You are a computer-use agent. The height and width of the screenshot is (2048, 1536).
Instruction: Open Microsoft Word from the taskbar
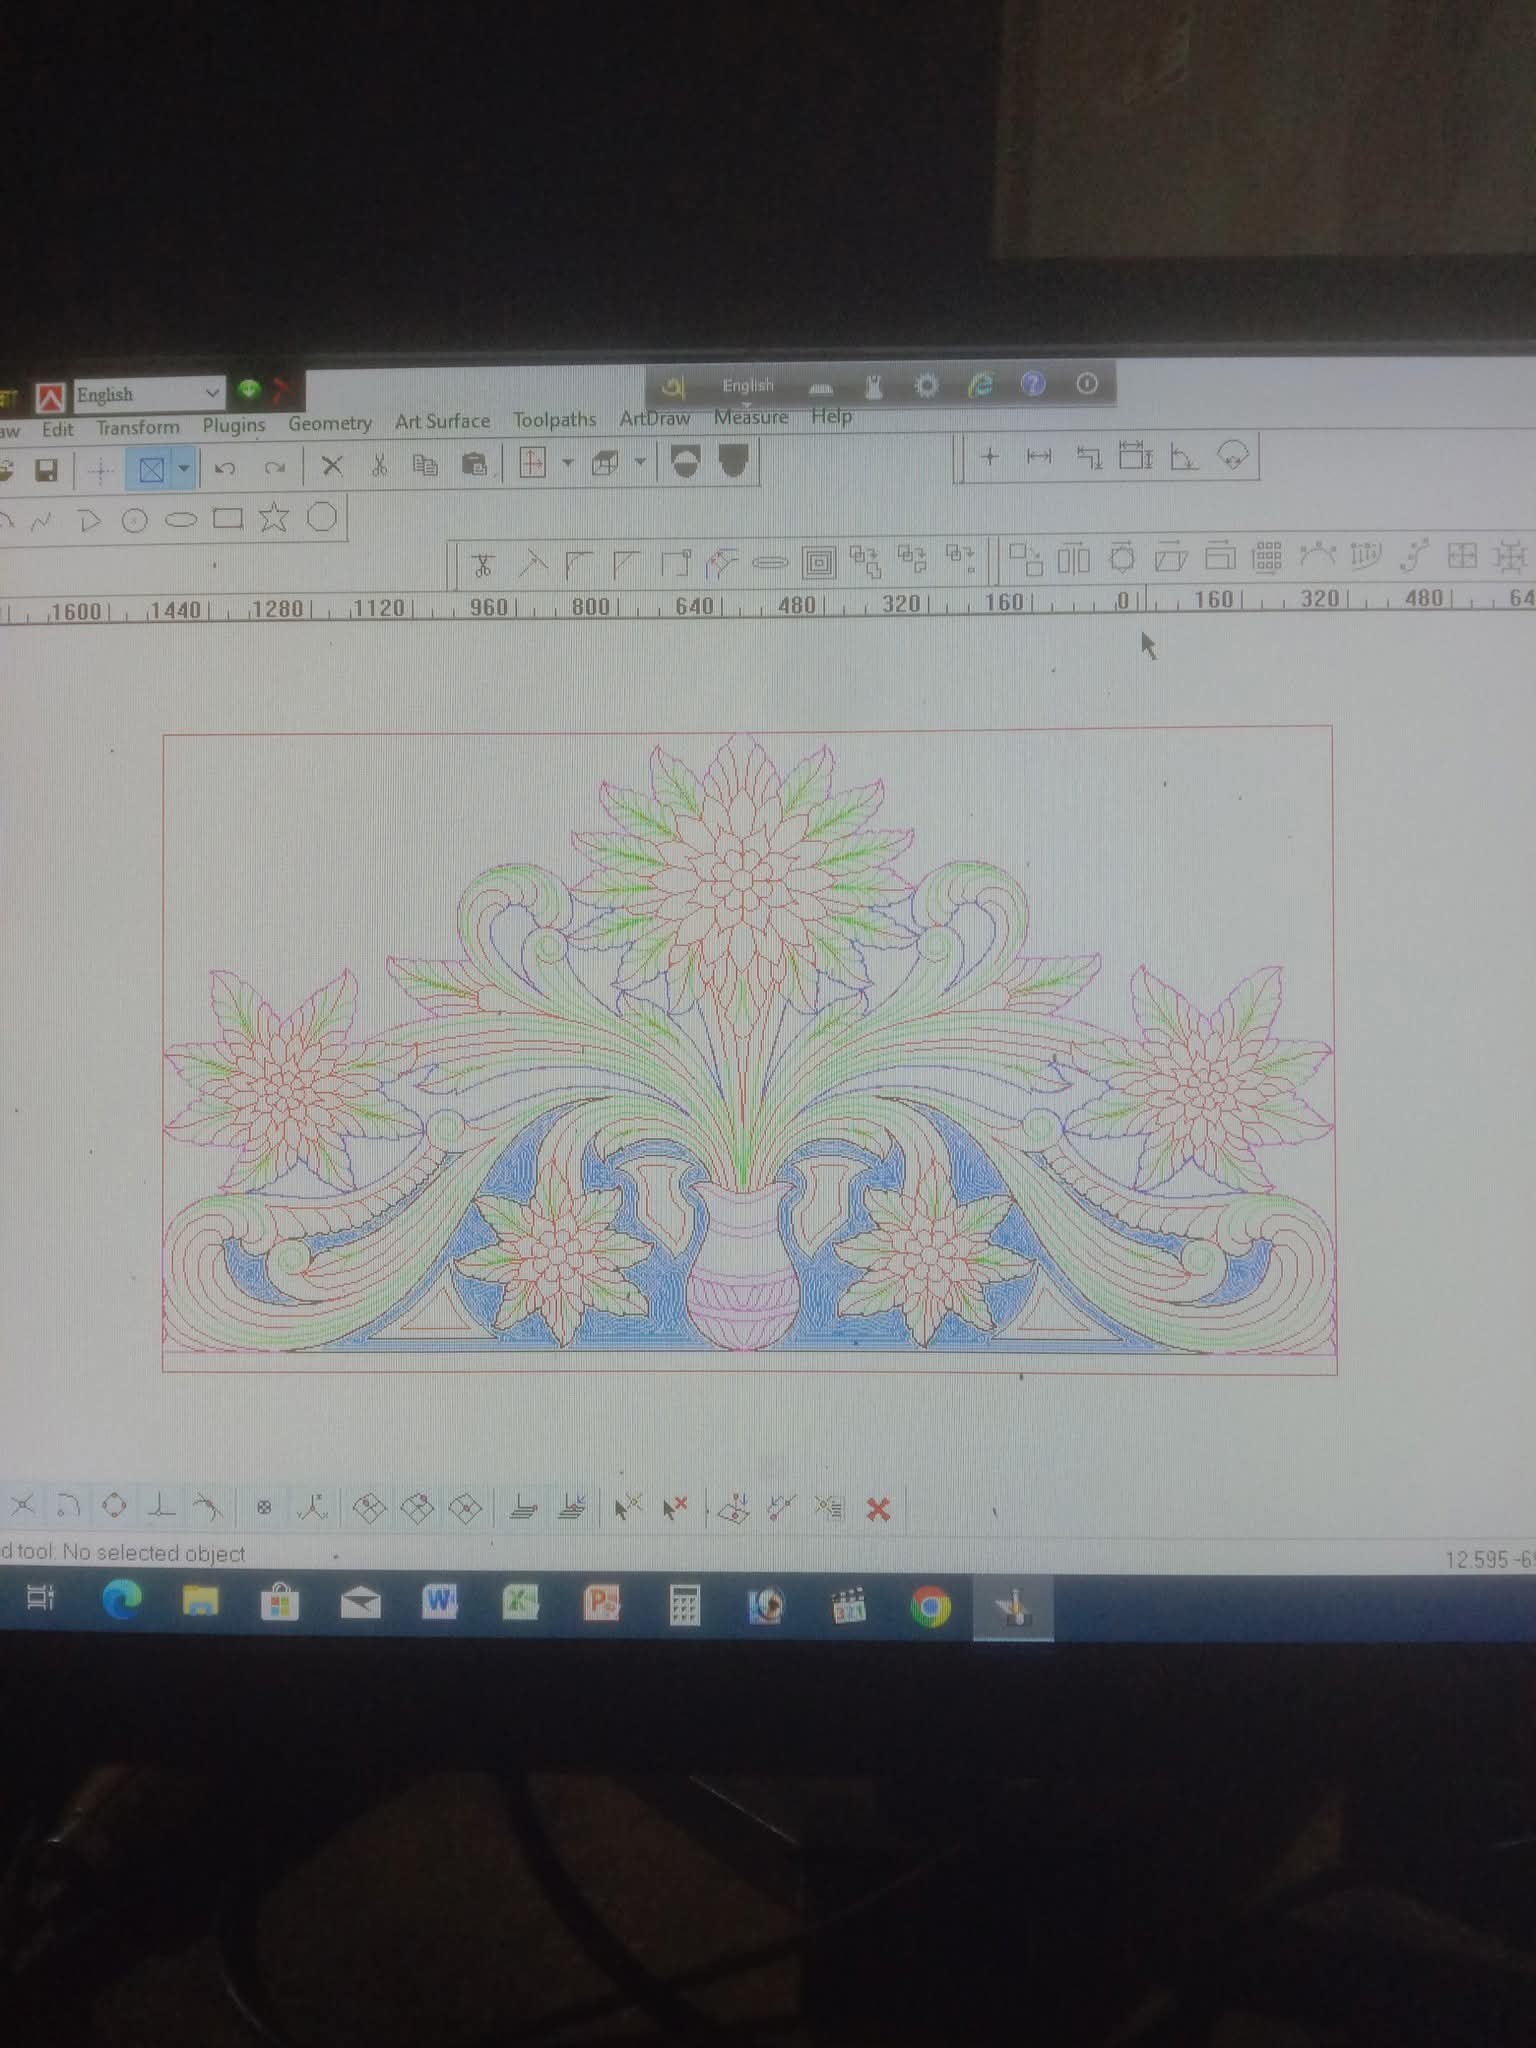(440, 1604)
